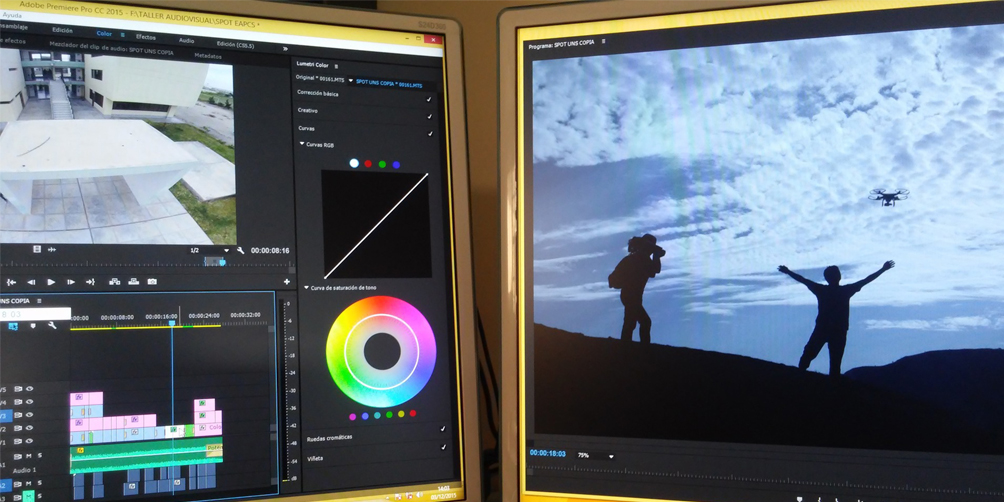This screenshot has width=1004, height=502.
Task: Switch to the Edición workspace
Action: pos(62,30)
